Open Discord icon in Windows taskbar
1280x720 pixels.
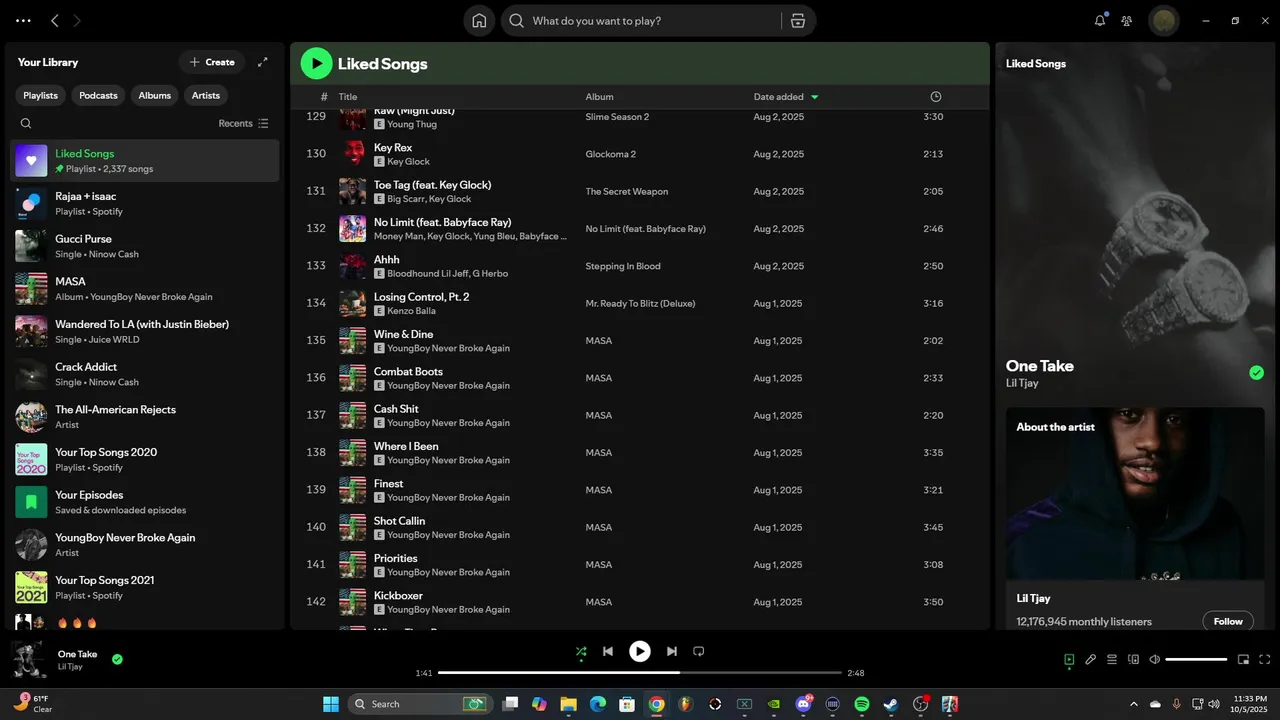(x=803, y=704)
